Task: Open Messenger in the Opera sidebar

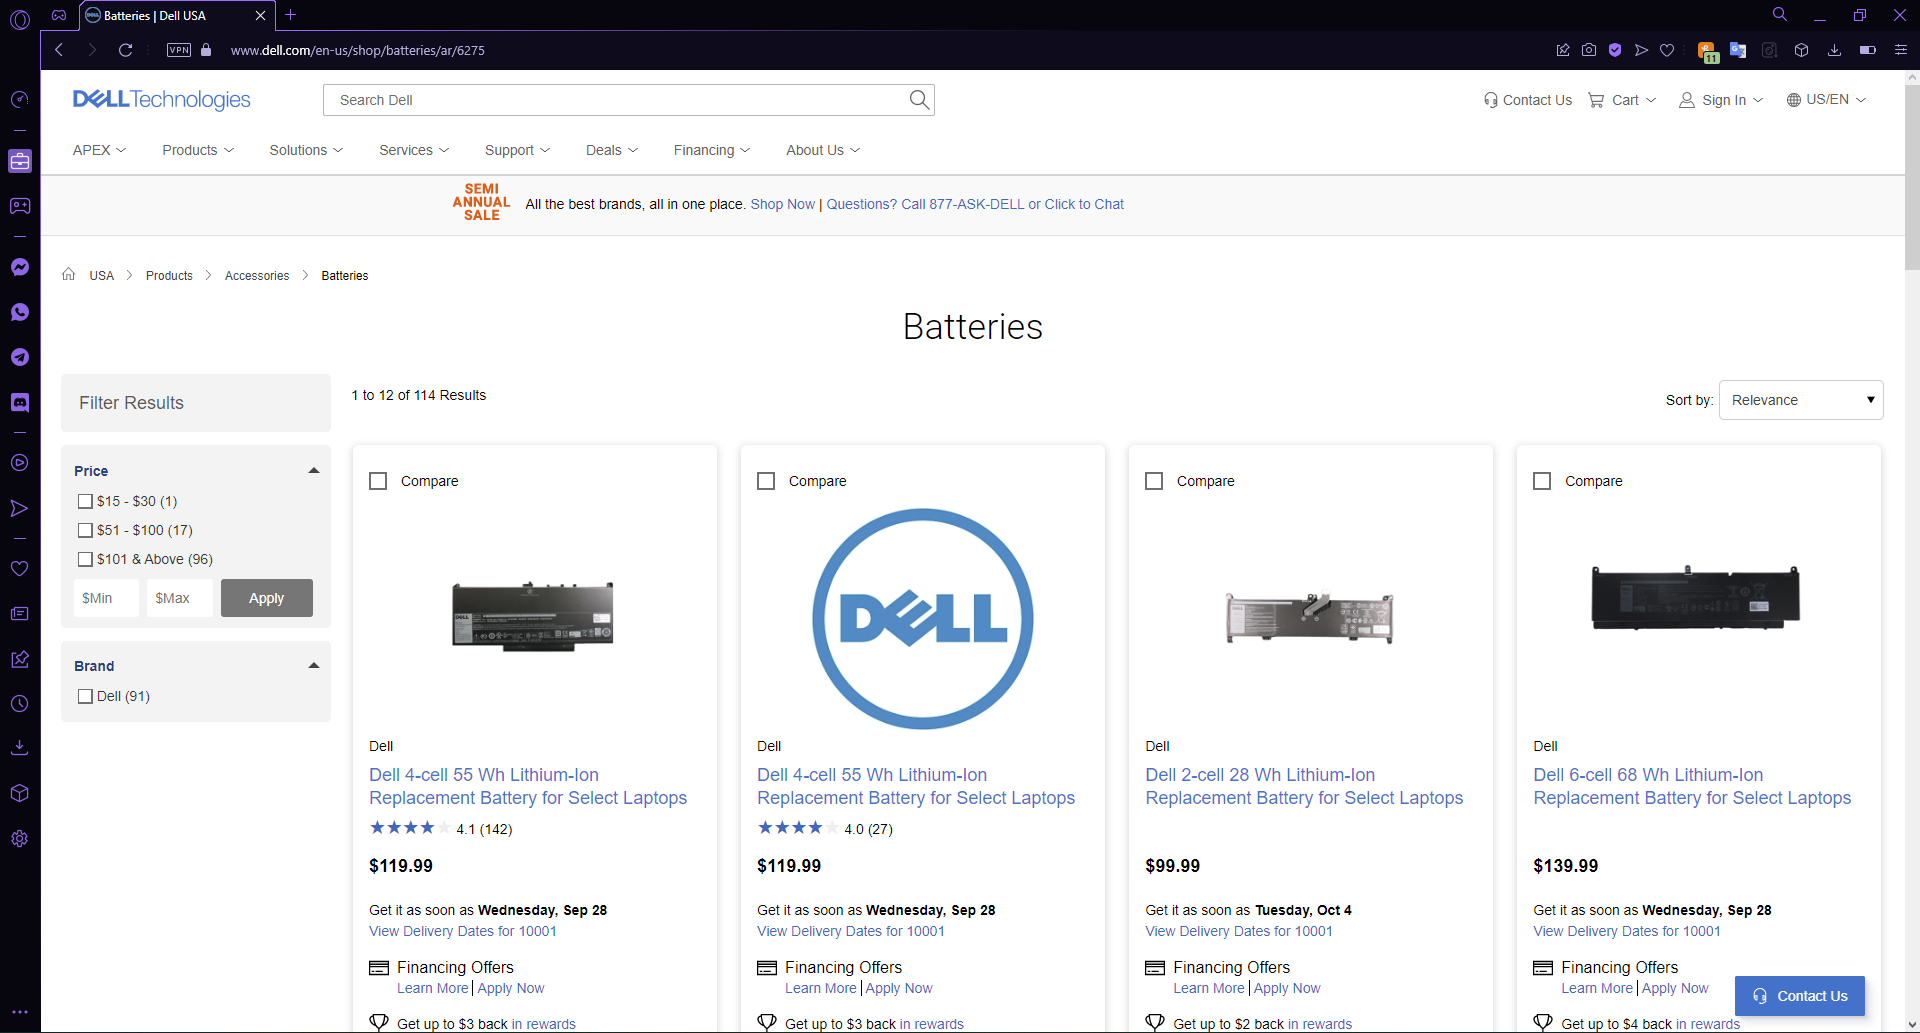Action: (x=20, y=267)
